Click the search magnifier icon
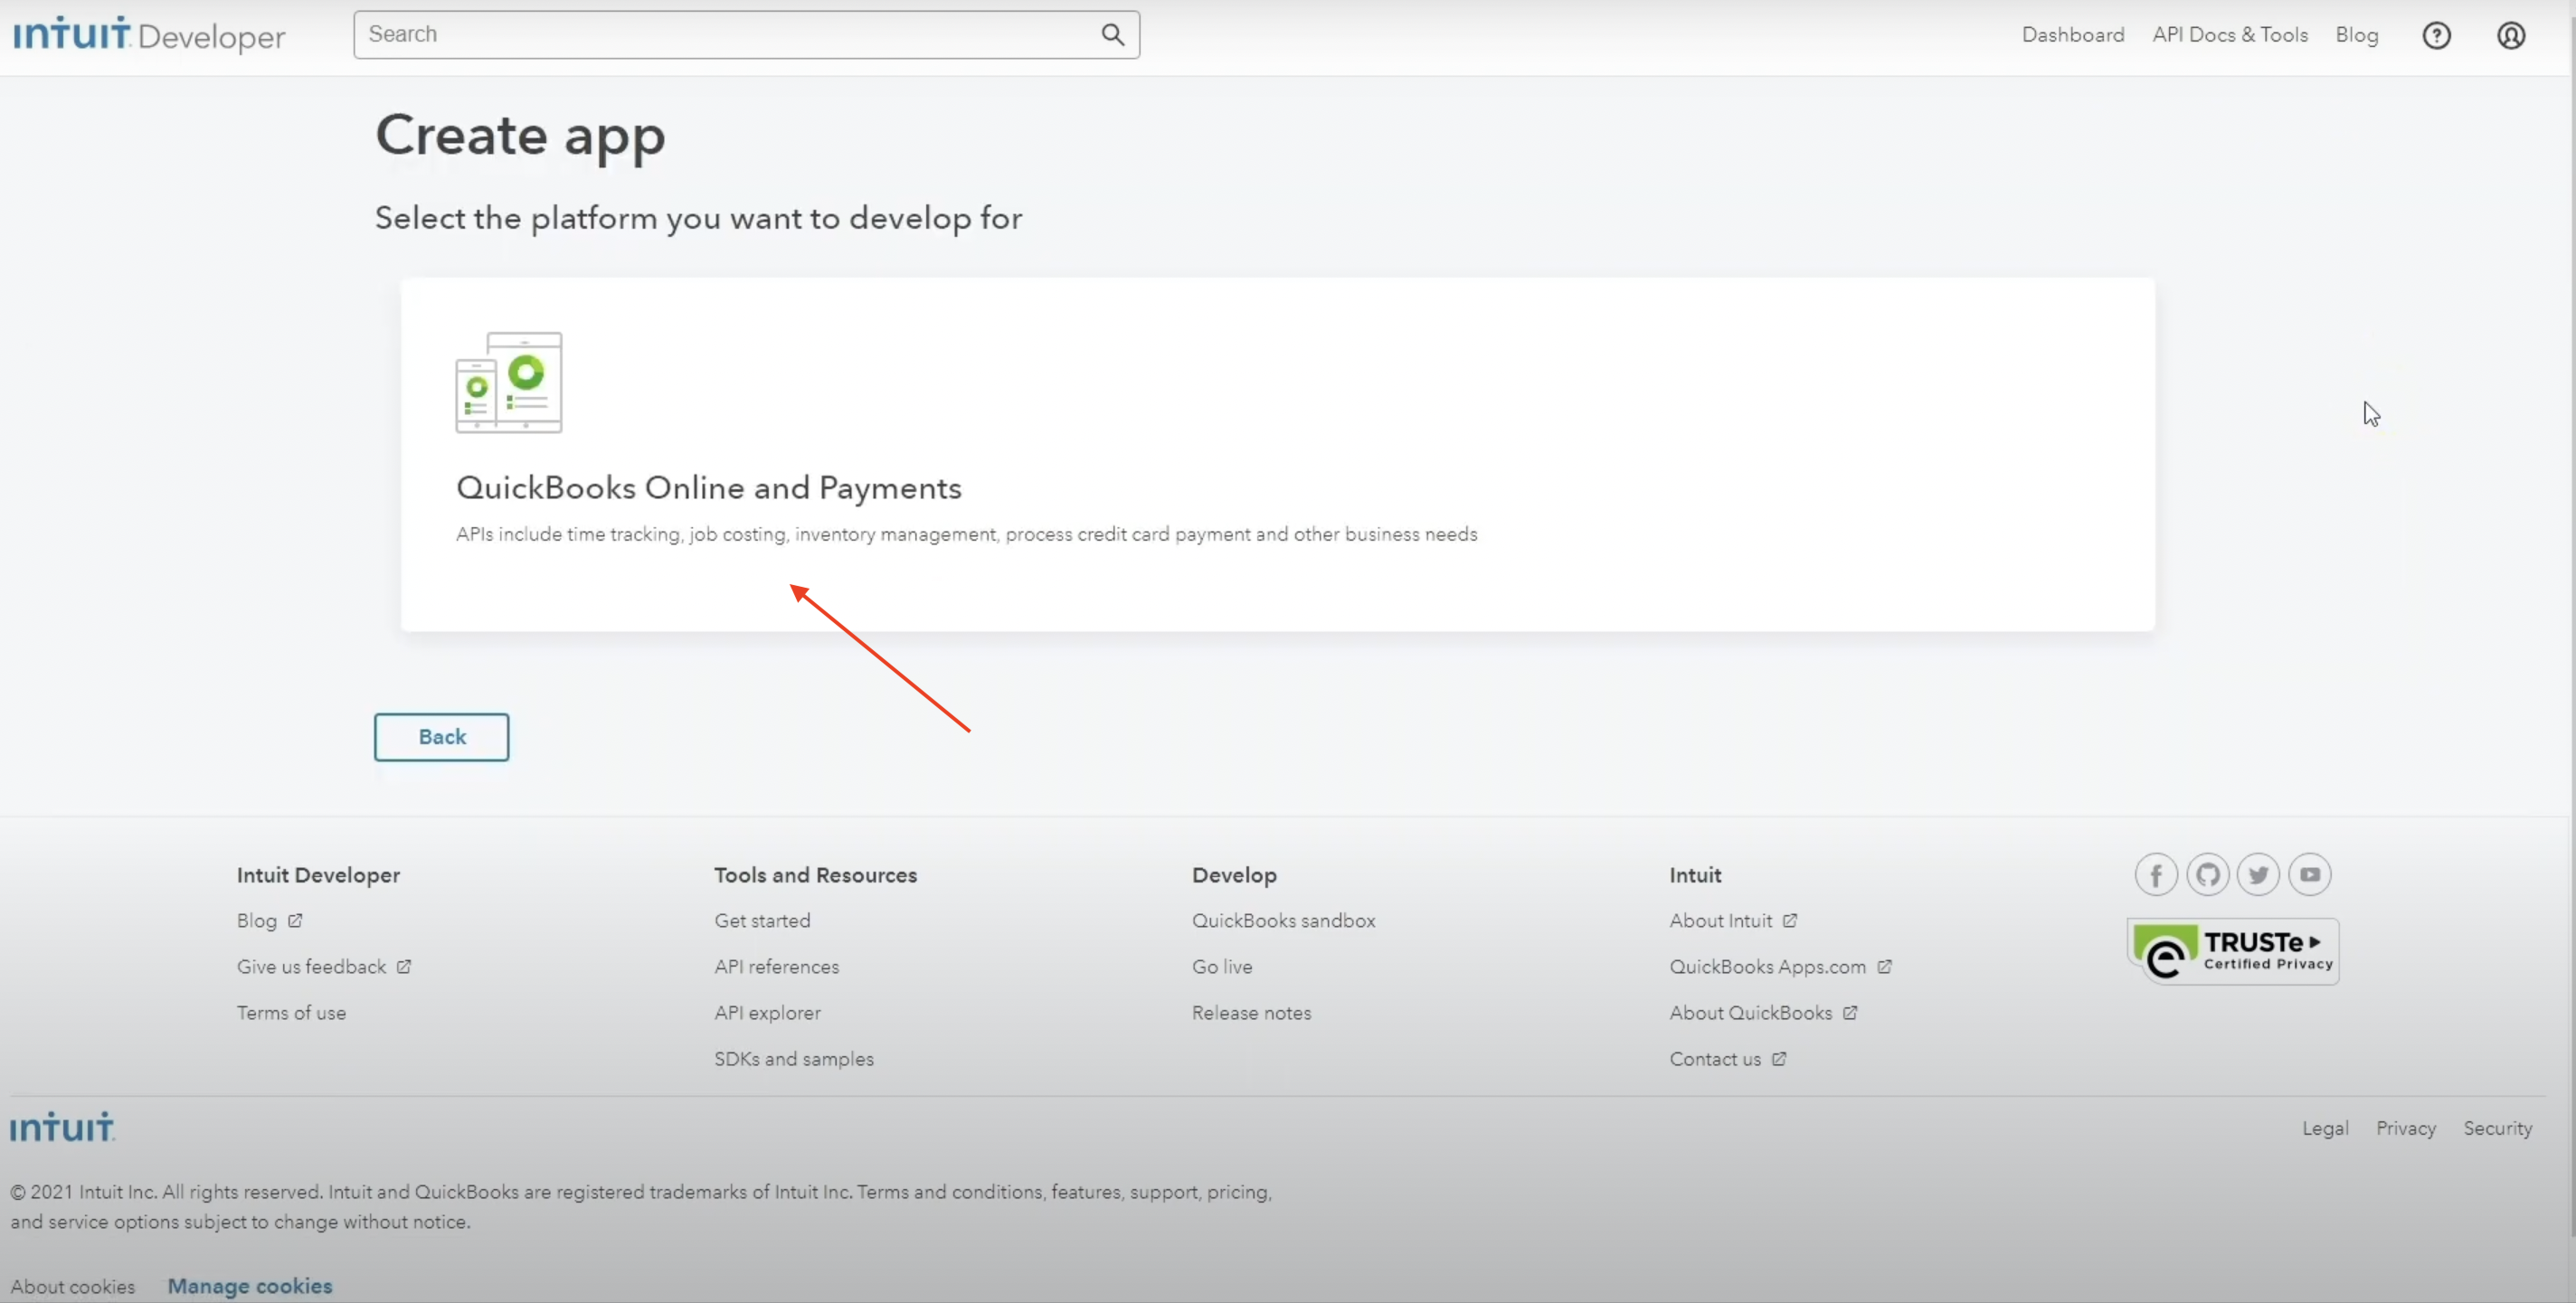 [x=1112, y=35]
